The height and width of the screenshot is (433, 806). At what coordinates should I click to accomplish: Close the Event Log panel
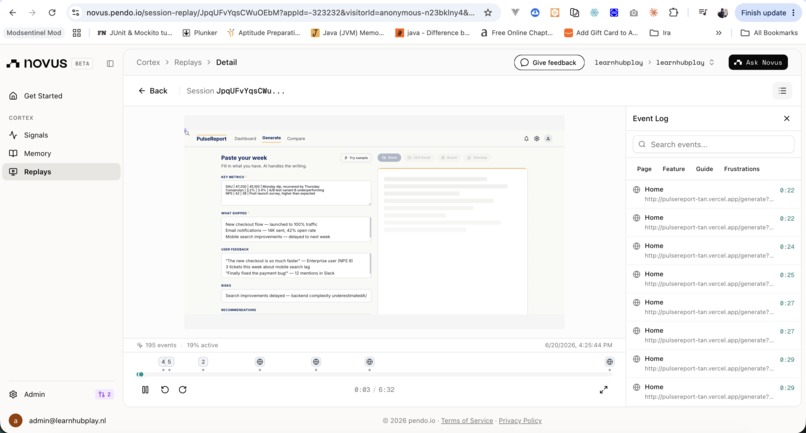pos(786,118)
